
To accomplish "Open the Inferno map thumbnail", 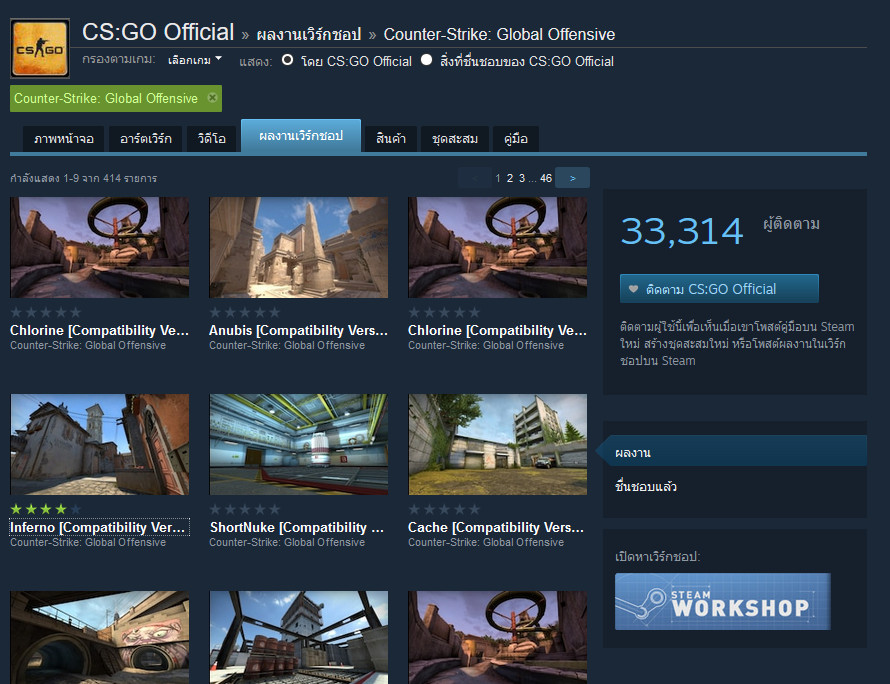I will pos(100,444).
